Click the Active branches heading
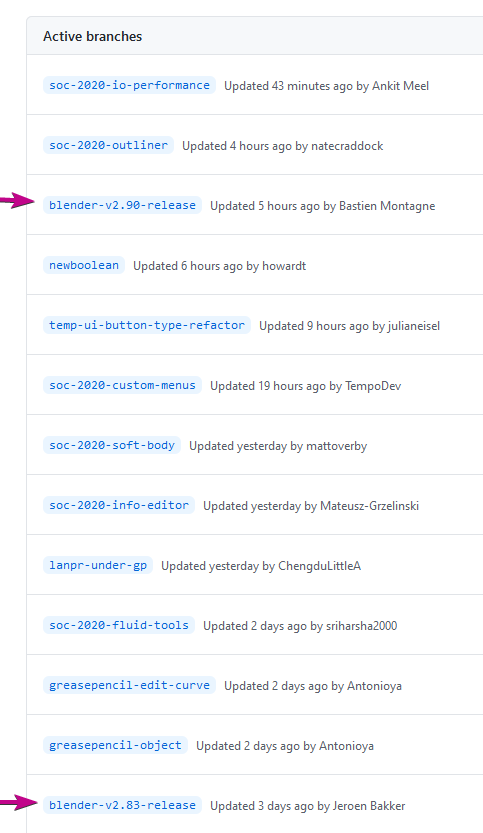Viewport: 483px width, 833px height. tap(92, 36)
